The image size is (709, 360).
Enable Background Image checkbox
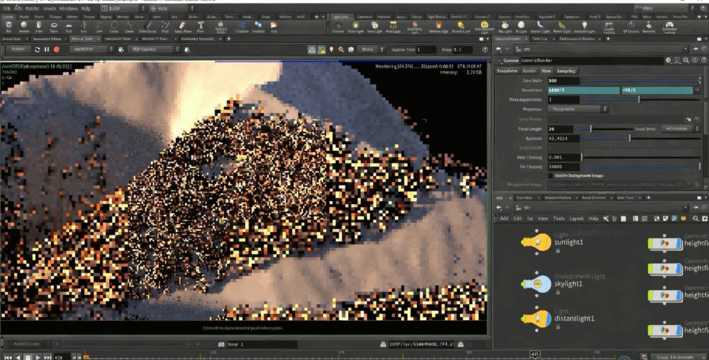tap(550, 175)
